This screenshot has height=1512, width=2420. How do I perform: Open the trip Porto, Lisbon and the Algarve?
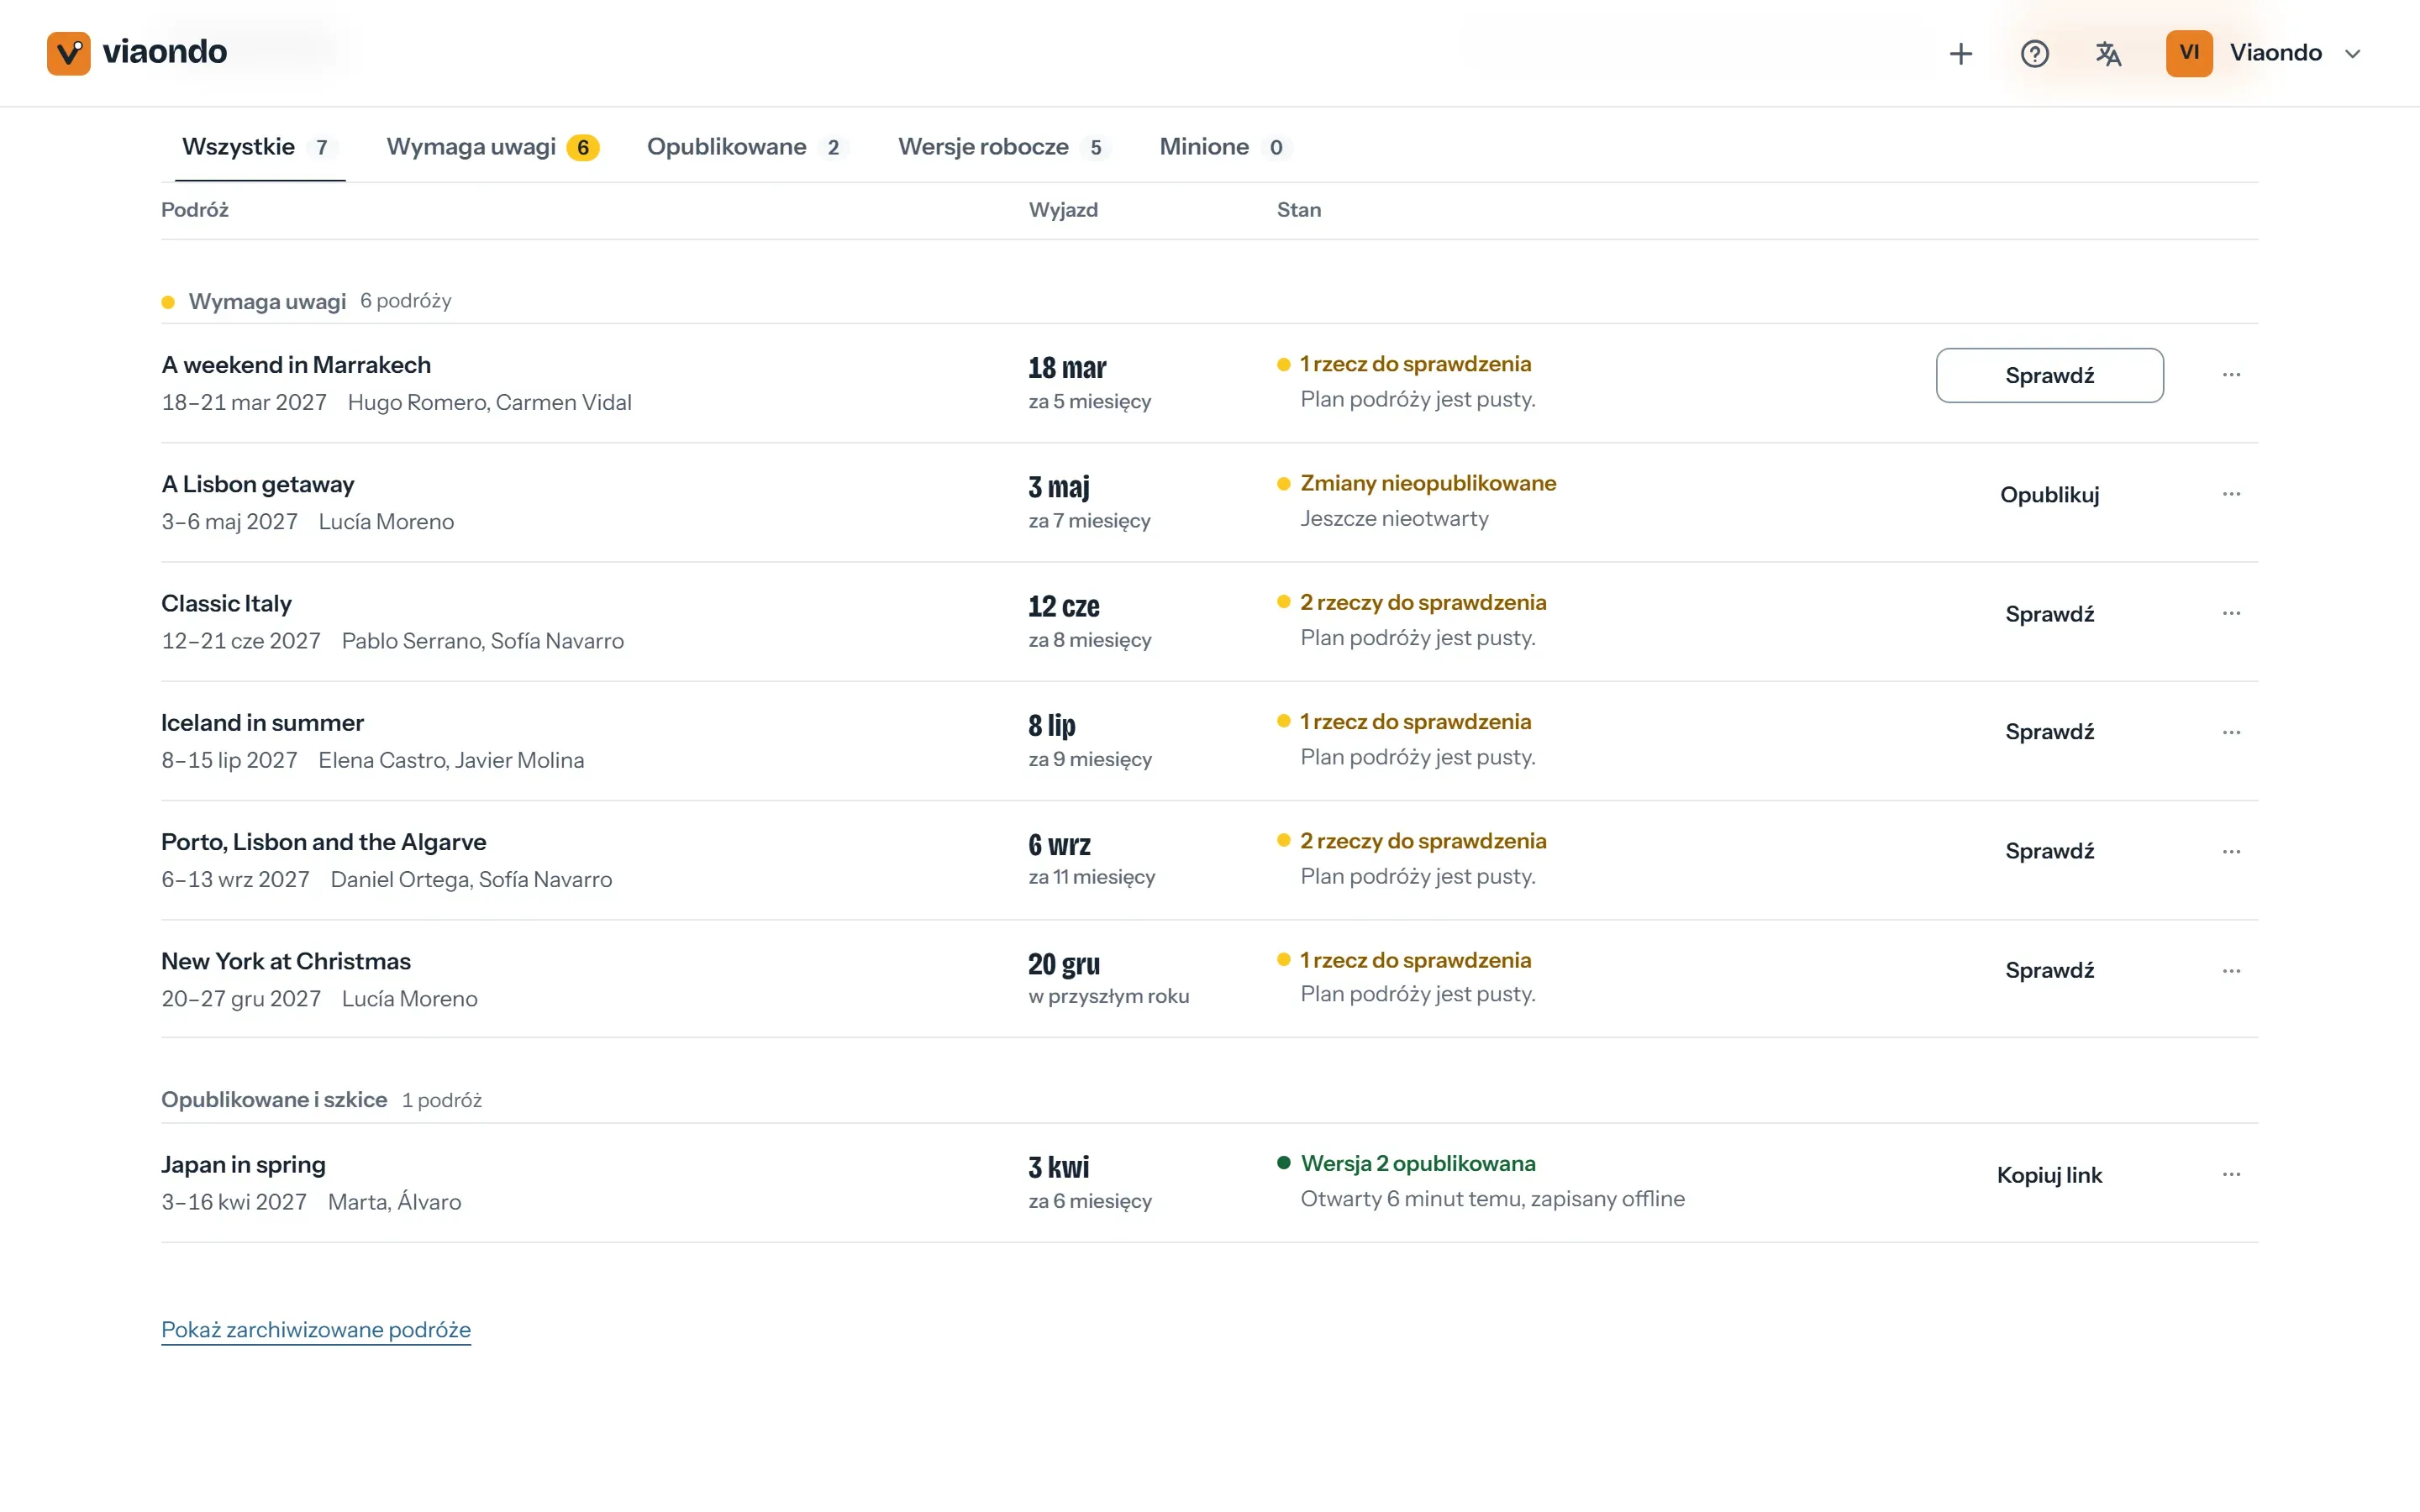coord(324,842)
